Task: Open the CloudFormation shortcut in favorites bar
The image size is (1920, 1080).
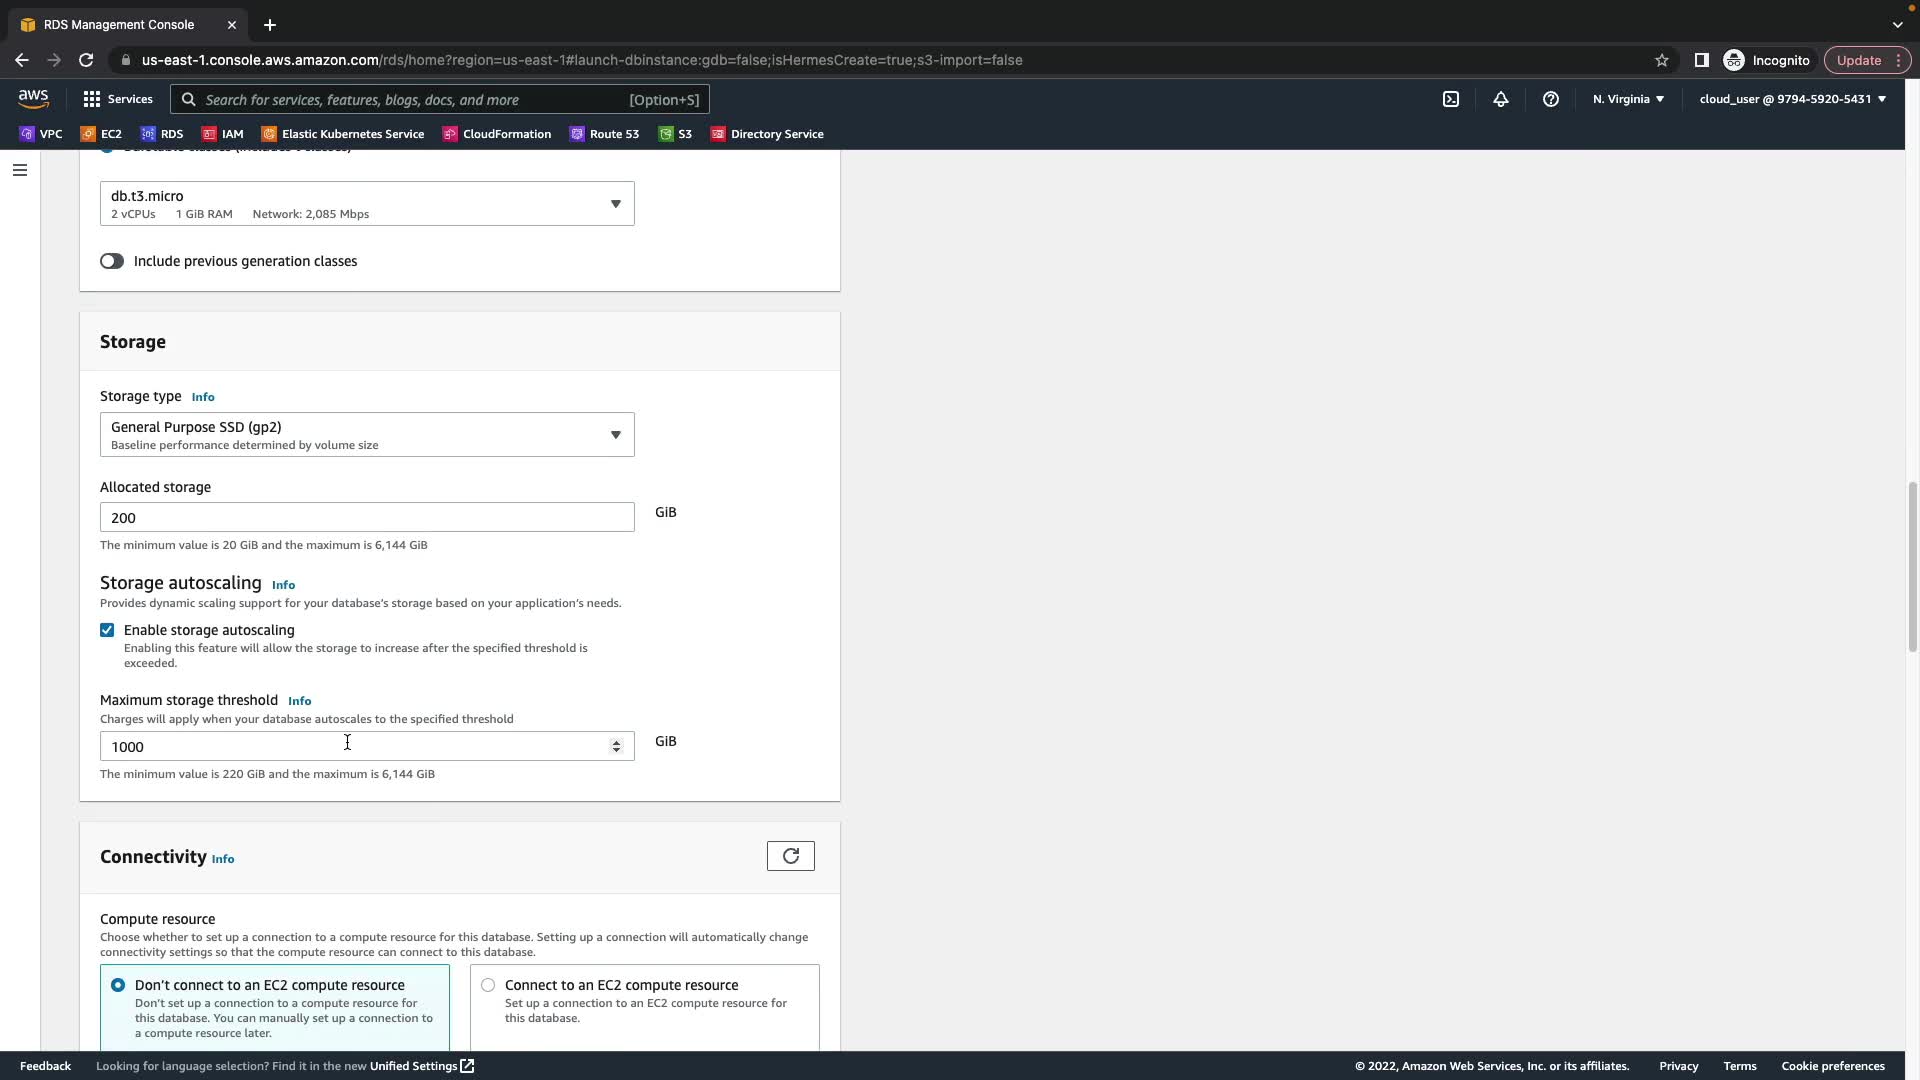Action: click(x=497, y=134)
